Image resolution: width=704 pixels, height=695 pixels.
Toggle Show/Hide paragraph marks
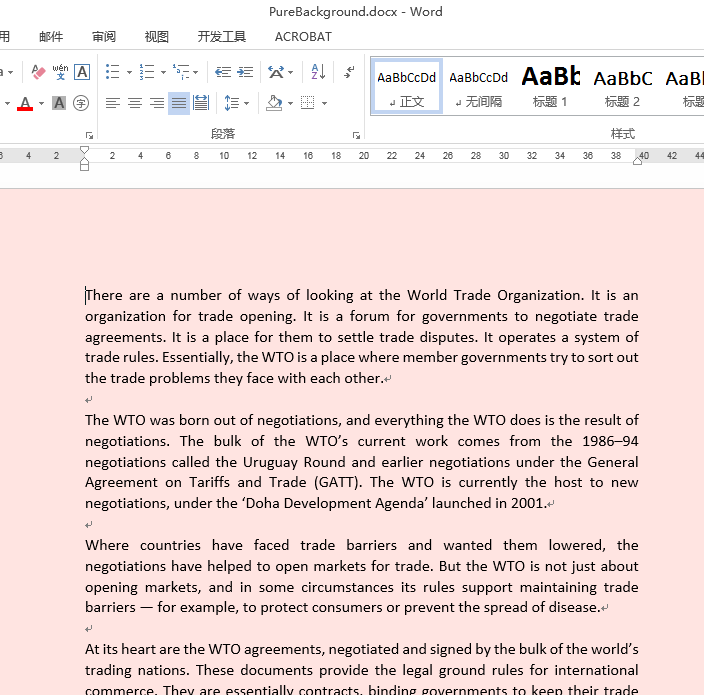pos(349,72)
